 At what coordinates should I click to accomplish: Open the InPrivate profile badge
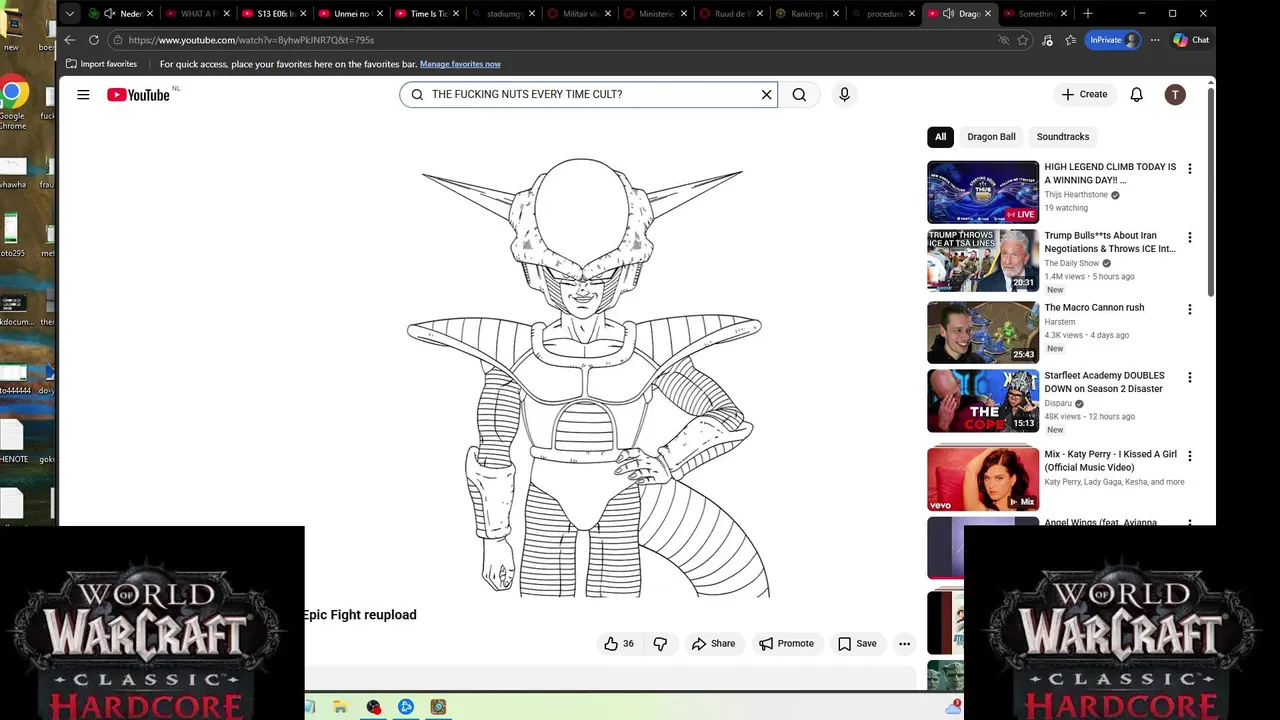point(1112,40)
